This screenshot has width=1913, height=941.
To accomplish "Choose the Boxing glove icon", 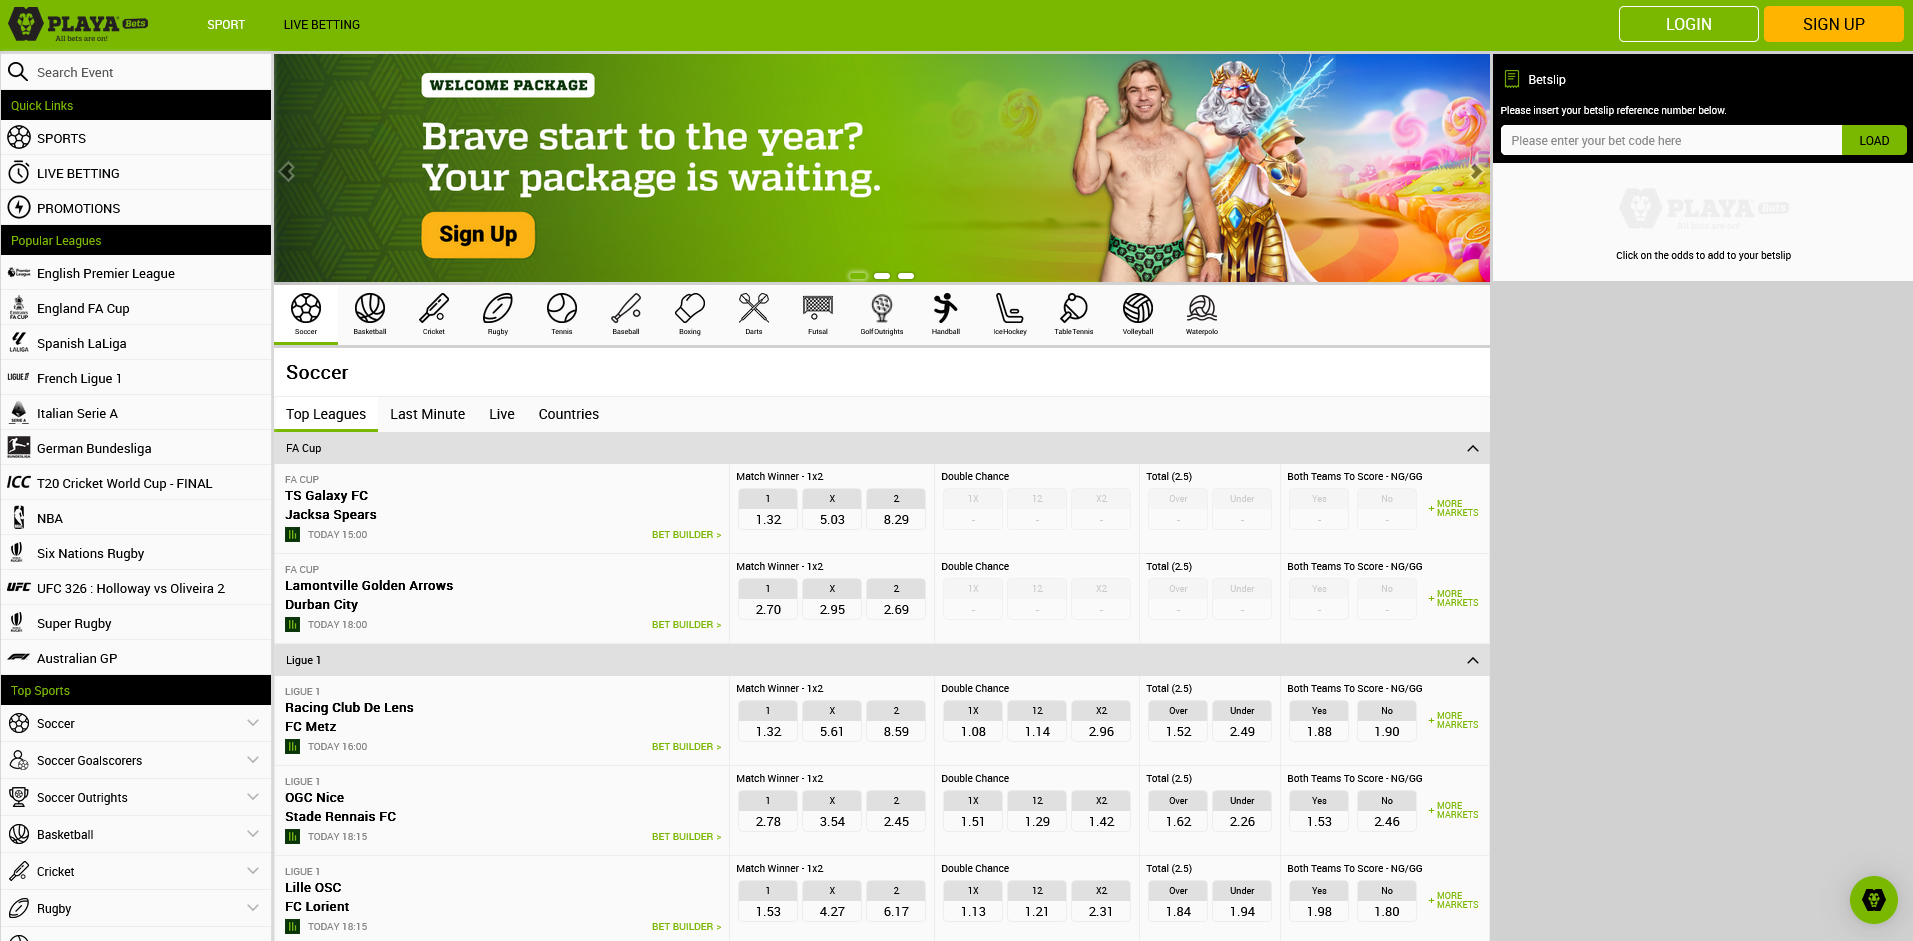I will click(689, 313).
